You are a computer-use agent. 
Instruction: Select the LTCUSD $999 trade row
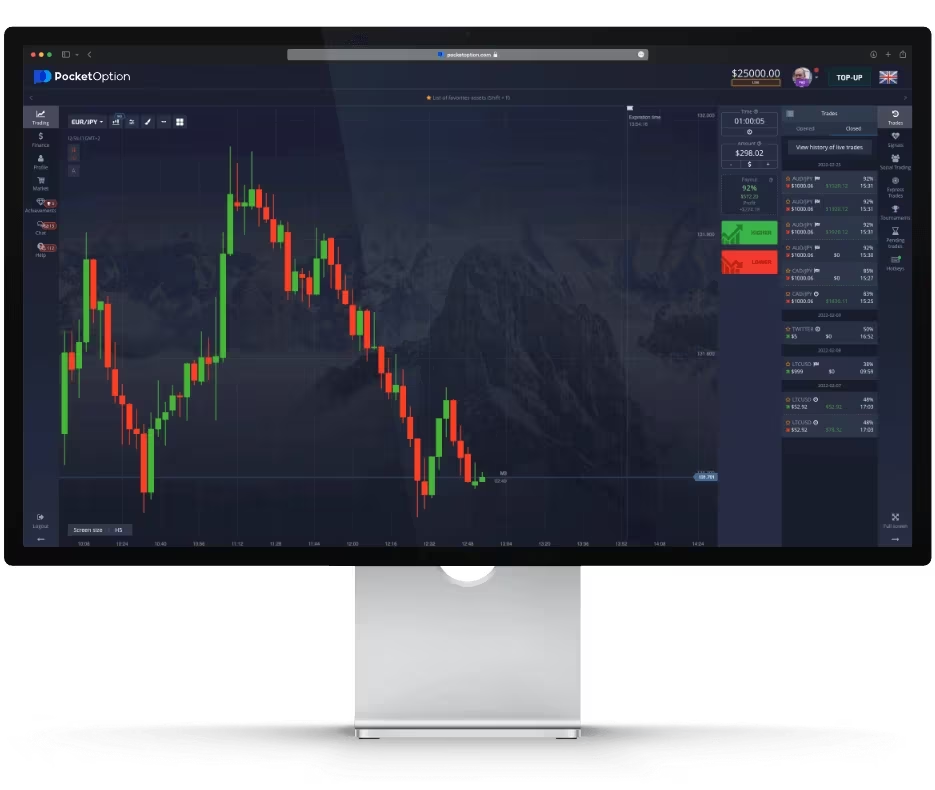(829, 368)
